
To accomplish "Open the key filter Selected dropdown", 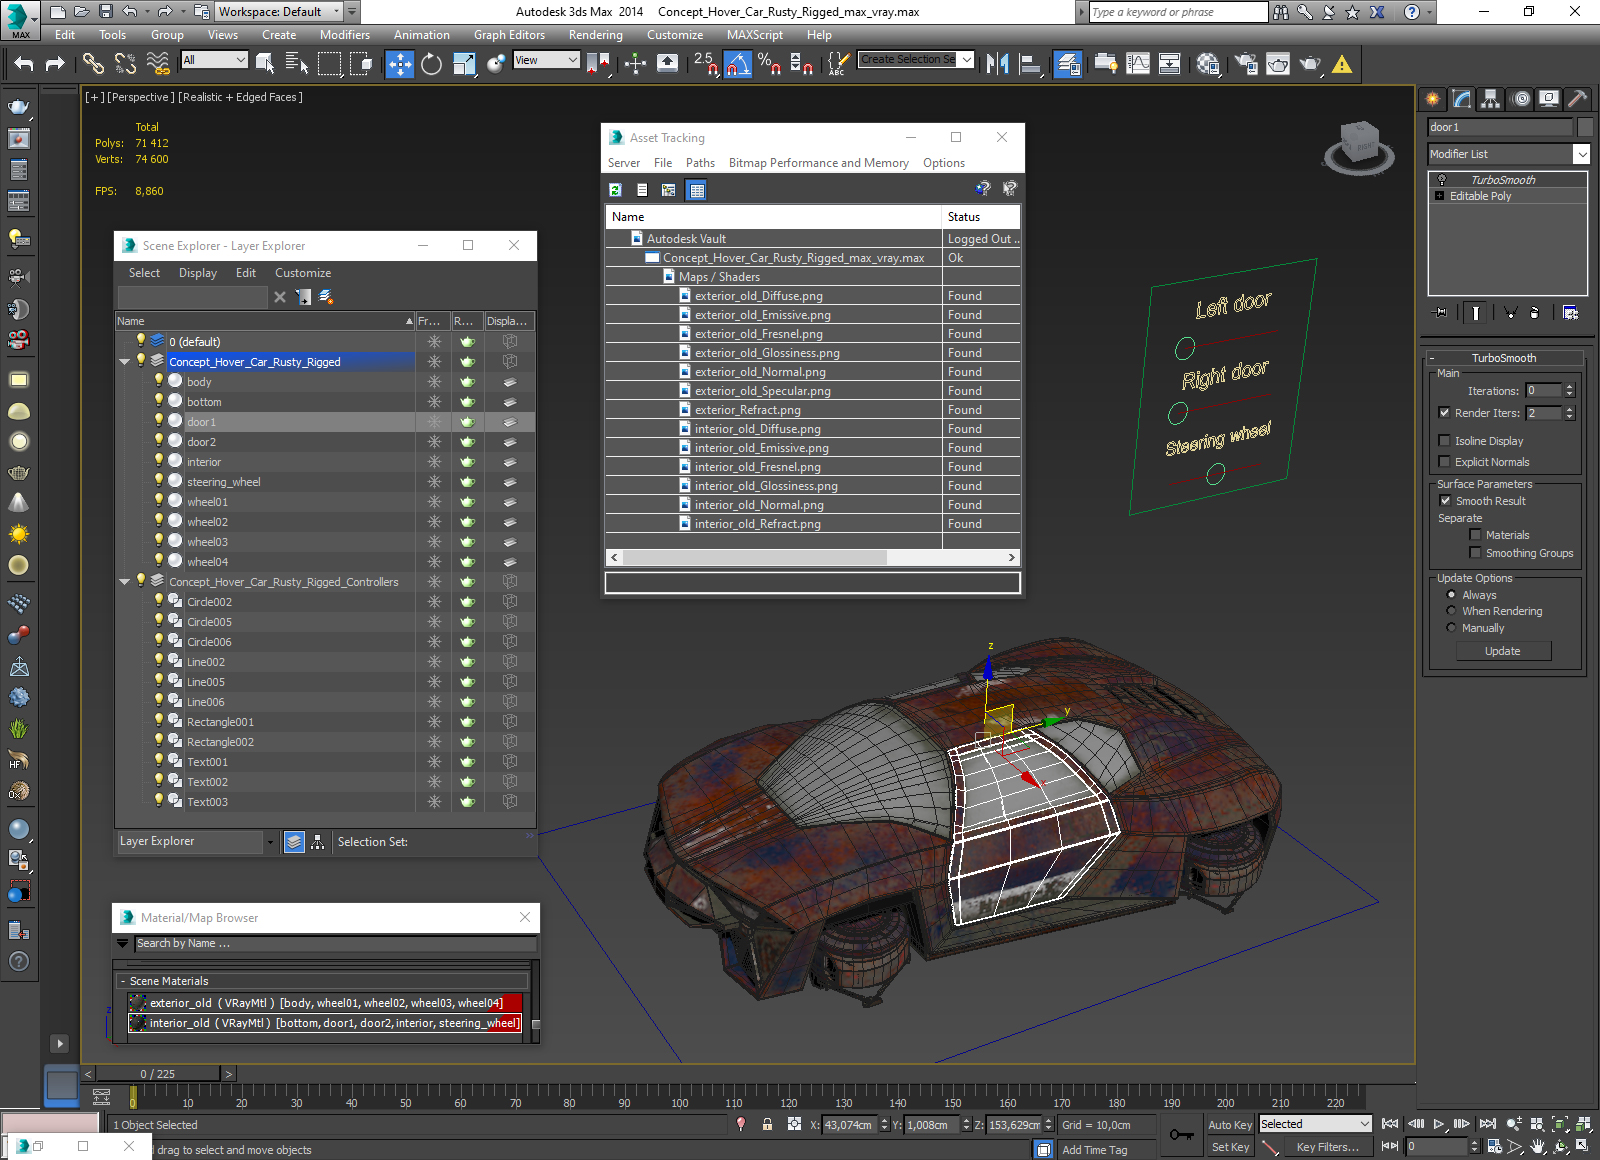I will tap(1315, 1124).
